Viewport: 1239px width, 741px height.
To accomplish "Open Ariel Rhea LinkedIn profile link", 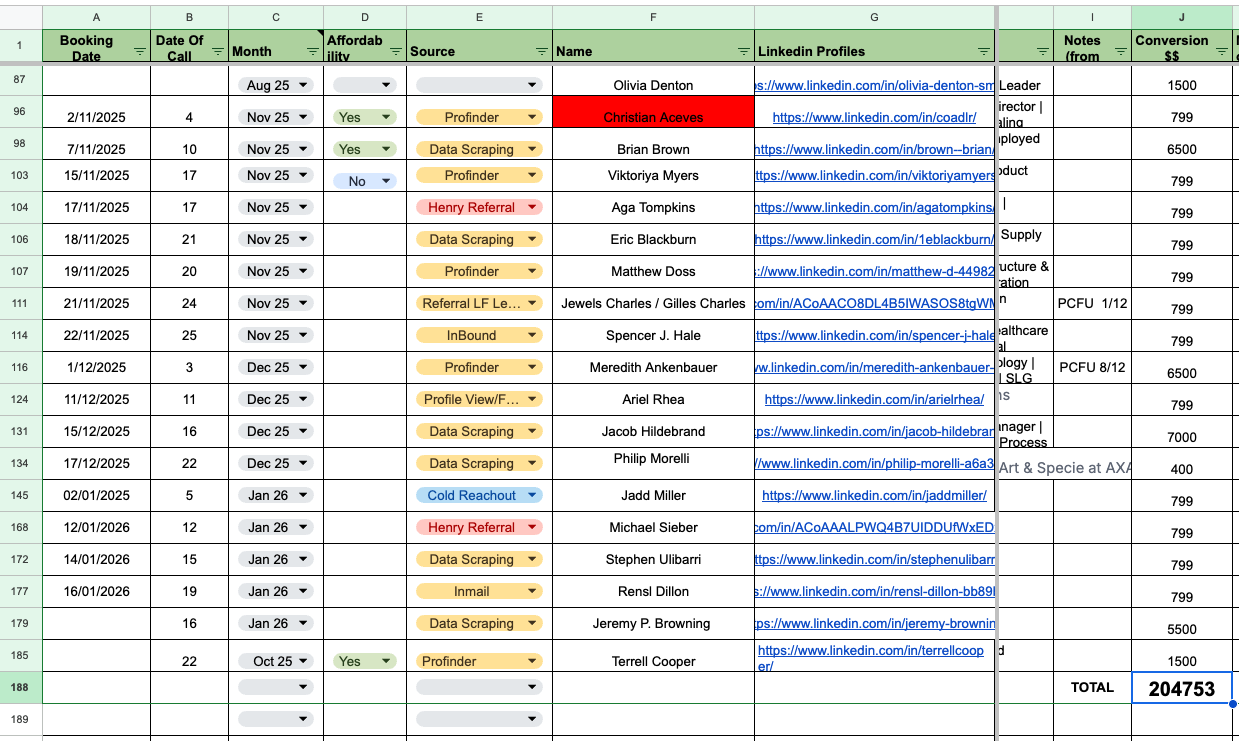I will (x=874, y=399).
